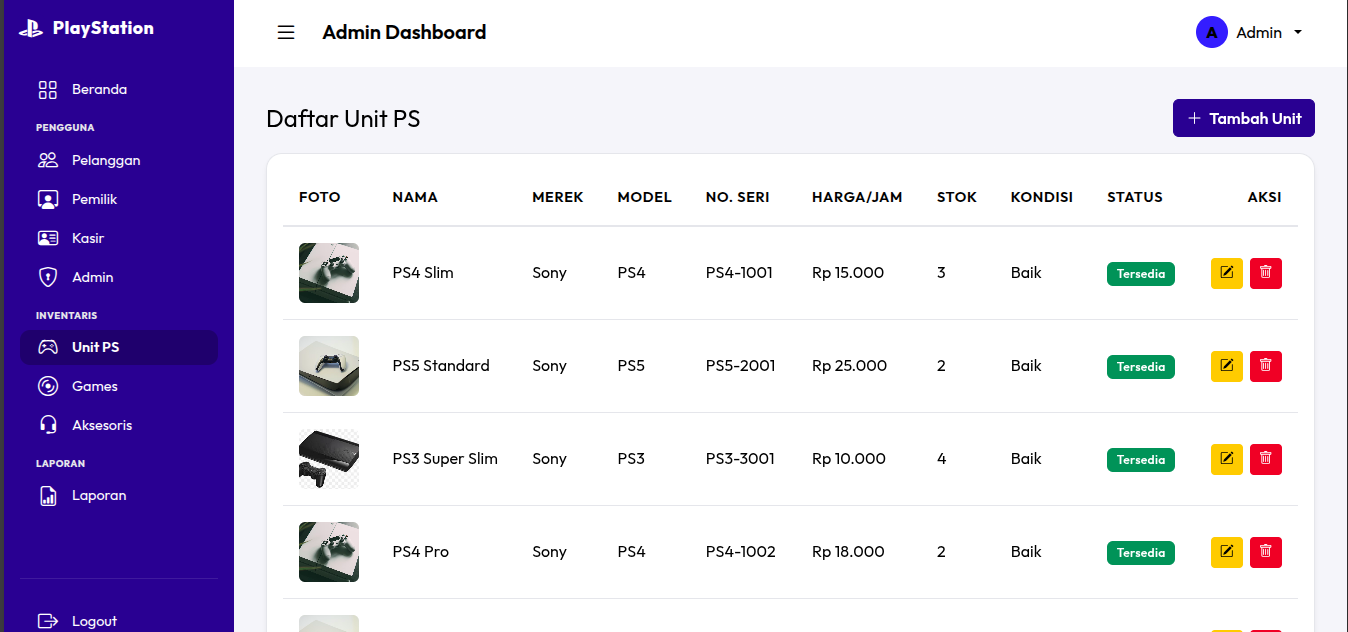Click the PS3 Super Slim photo thumbnail
The height and width of the screenshot is (632, 1348).
(329, 459)
